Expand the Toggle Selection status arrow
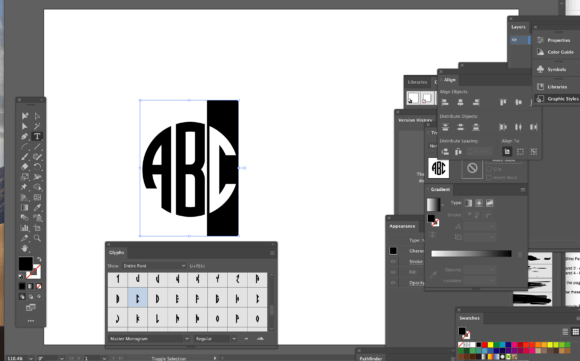The image size is (580, 361). click(x=215, y=358)
